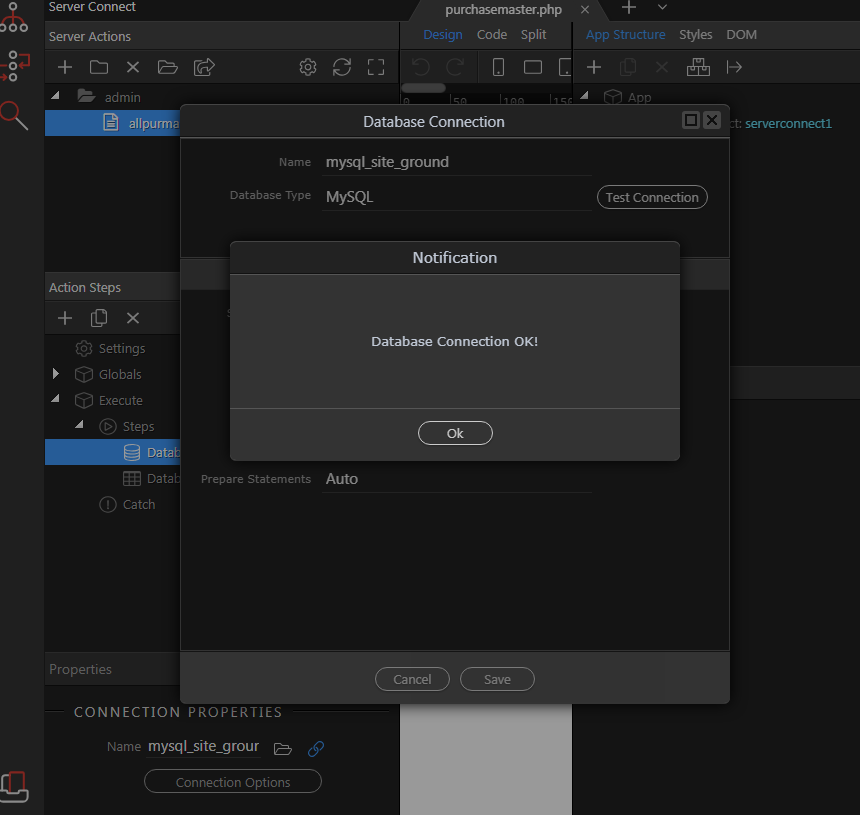The image size is (860, 815).
Task: Click the open folder icon beside connection name
Action: 283,748
